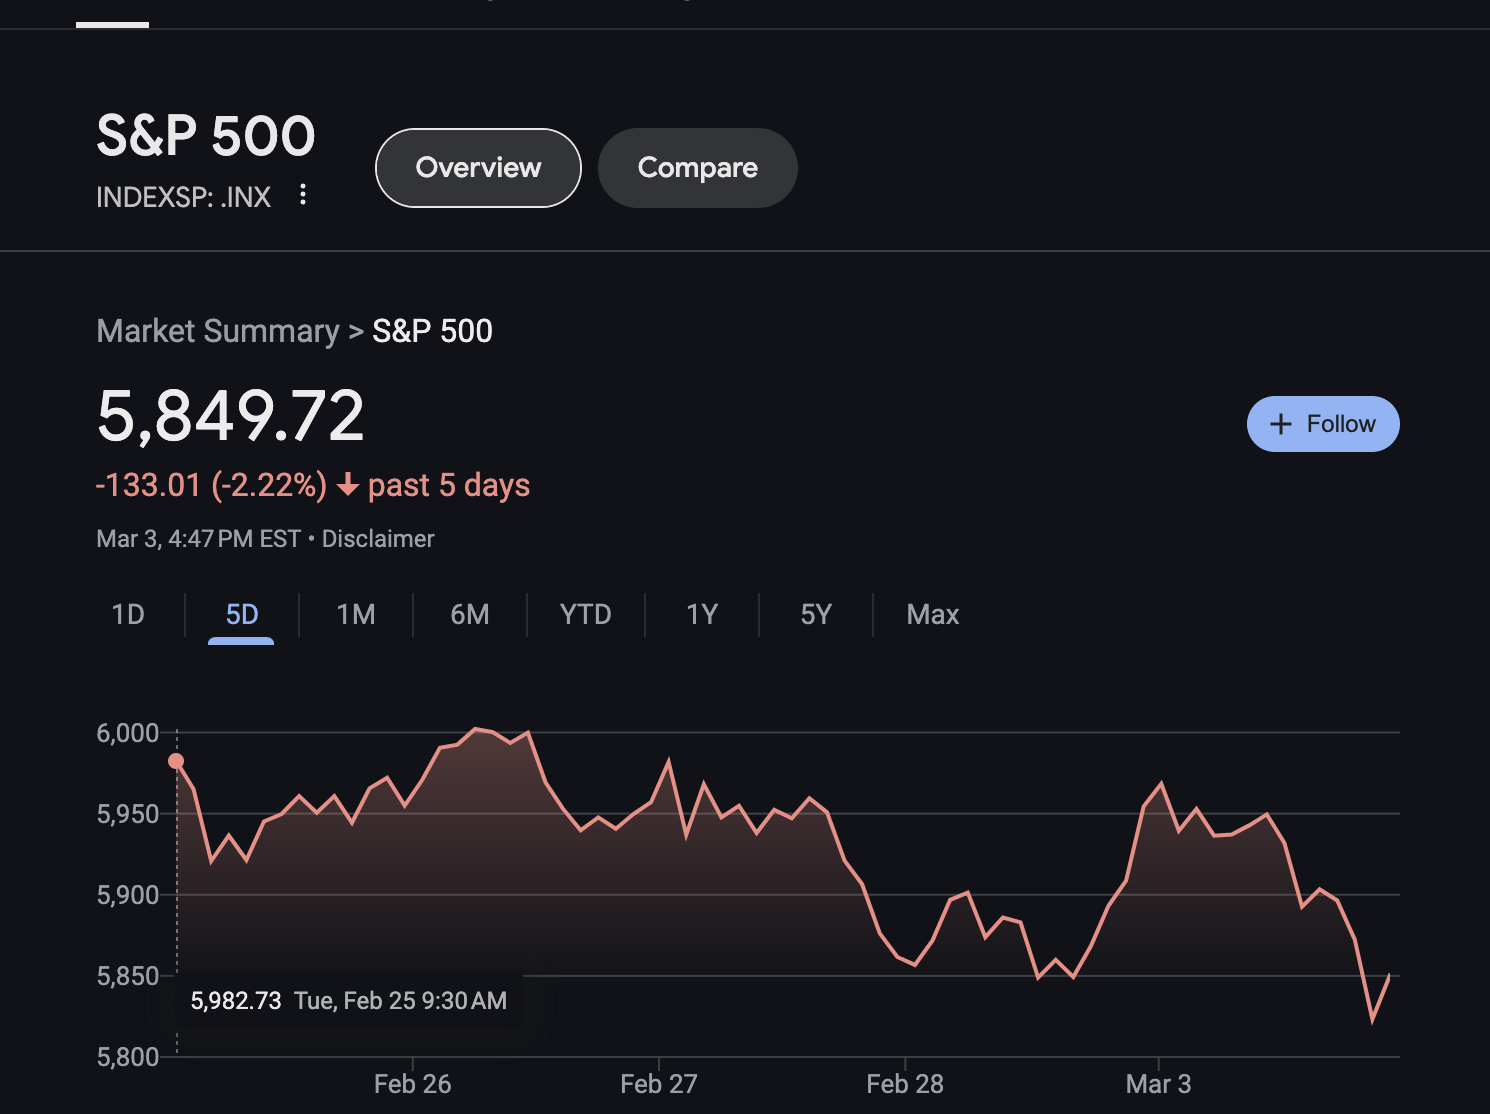This screenshot has width=1490, height=1114.
Task: Open the Disclaimer link
Action: 378,539
